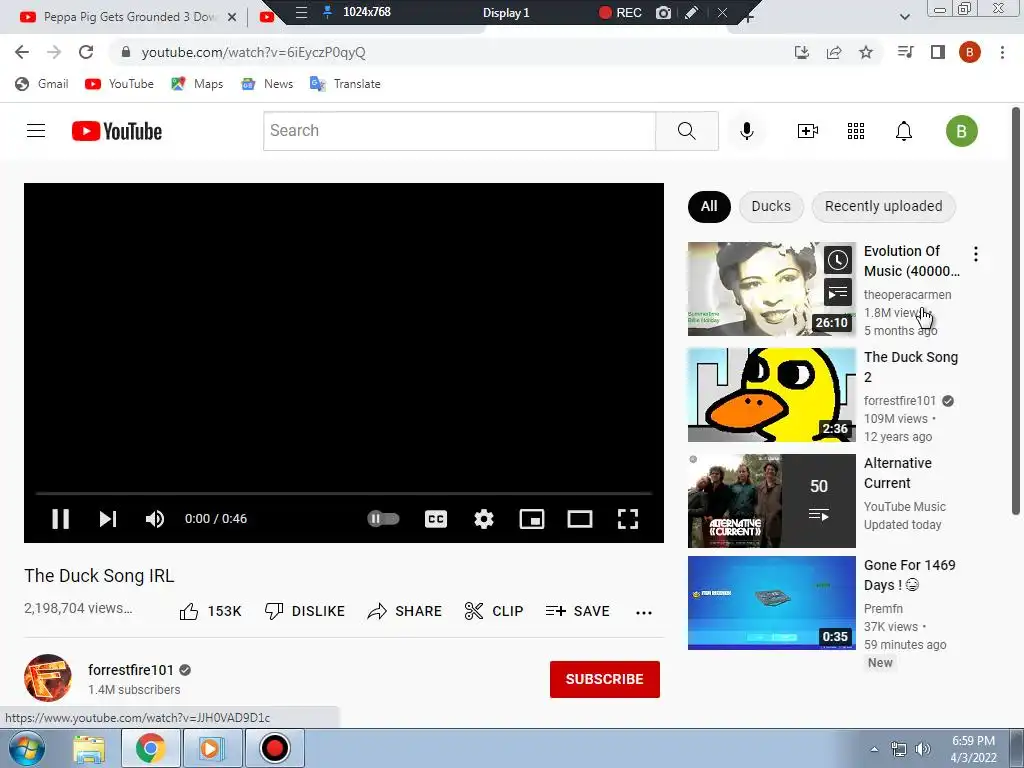Viewport: 1024px width, 768px height.
Task: Open media controls in Chrome toolbar
Action: coord(905,52)
